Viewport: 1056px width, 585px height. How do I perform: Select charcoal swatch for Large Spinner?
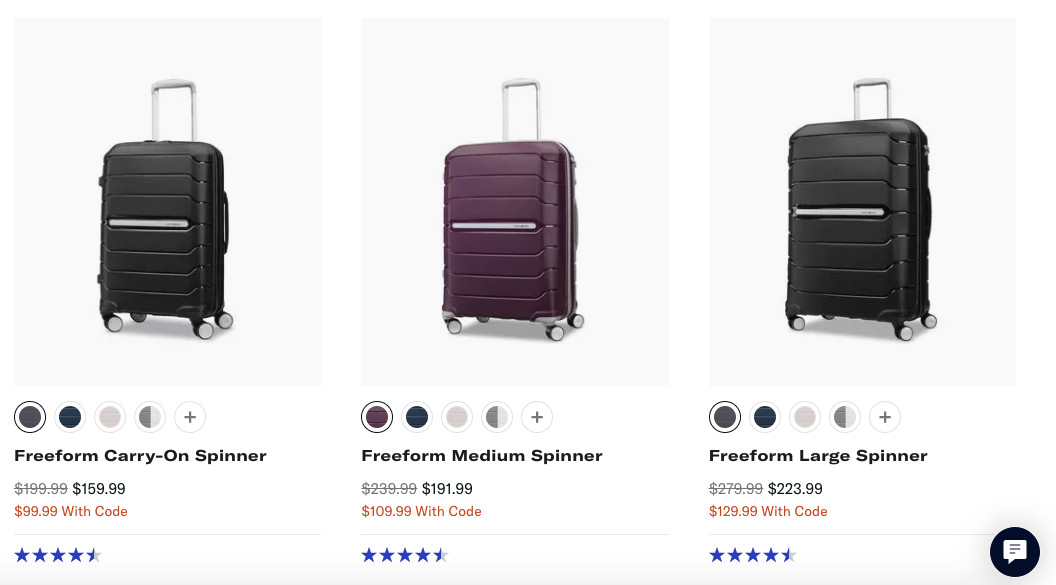click(725, 417)
